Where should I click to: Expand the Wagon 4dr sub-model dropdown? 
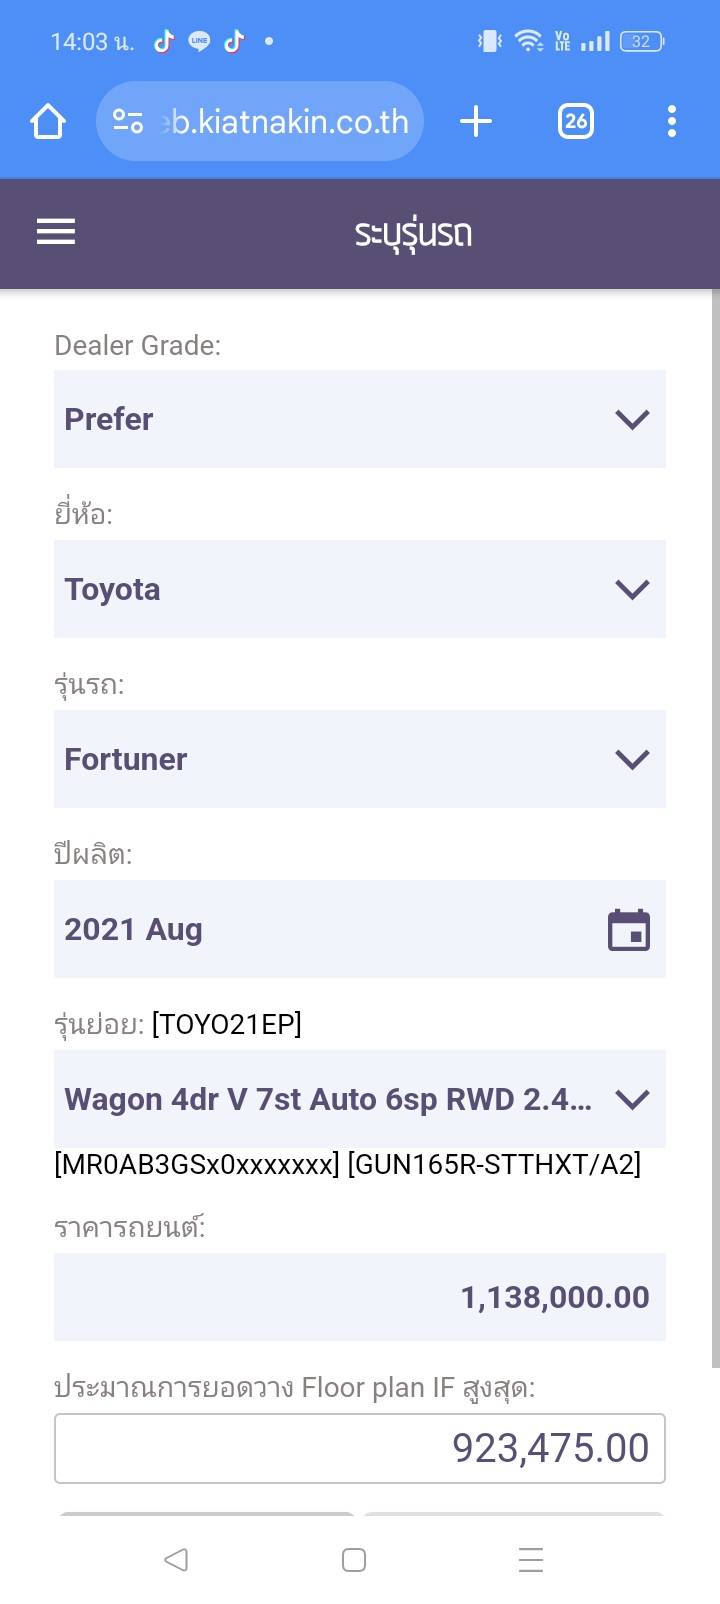[360, 1099]
